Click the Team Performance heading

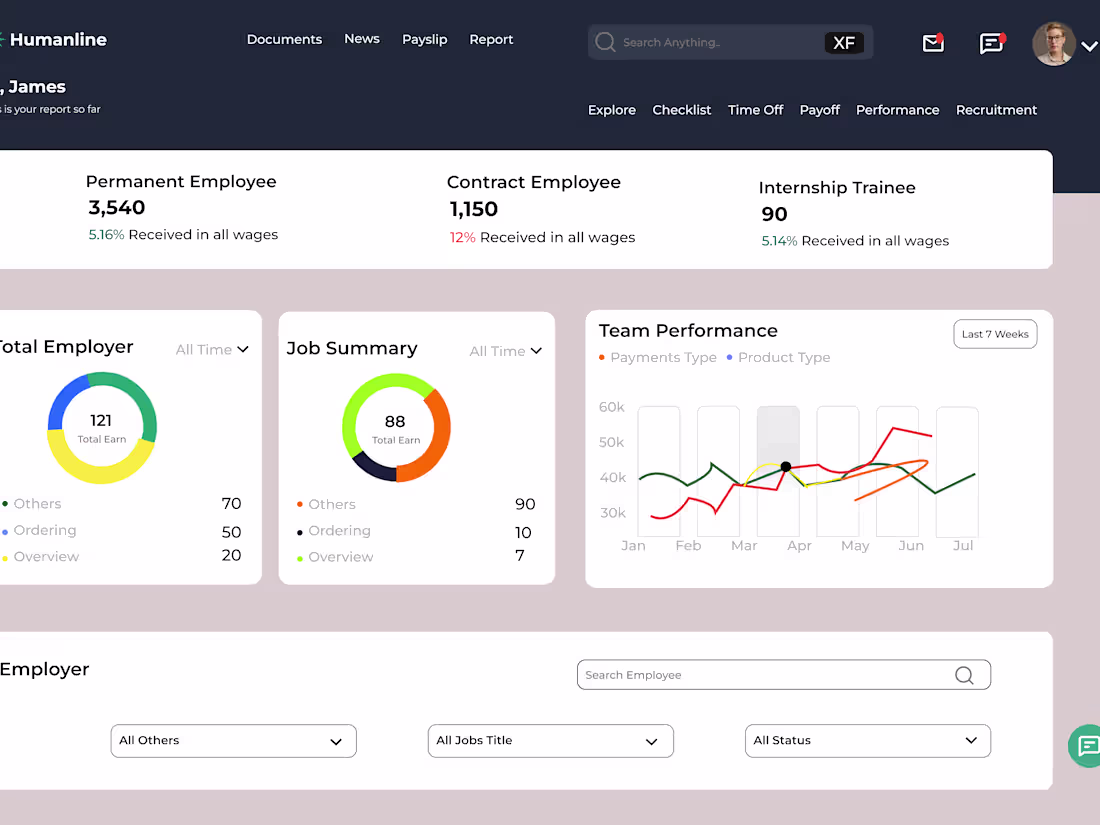pos(688,330)
